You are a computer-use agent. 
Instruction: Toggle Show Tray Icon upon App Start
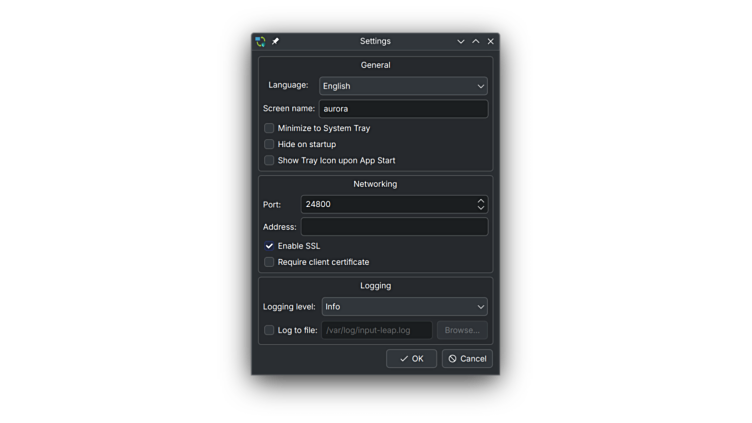(x=269, y=160)
